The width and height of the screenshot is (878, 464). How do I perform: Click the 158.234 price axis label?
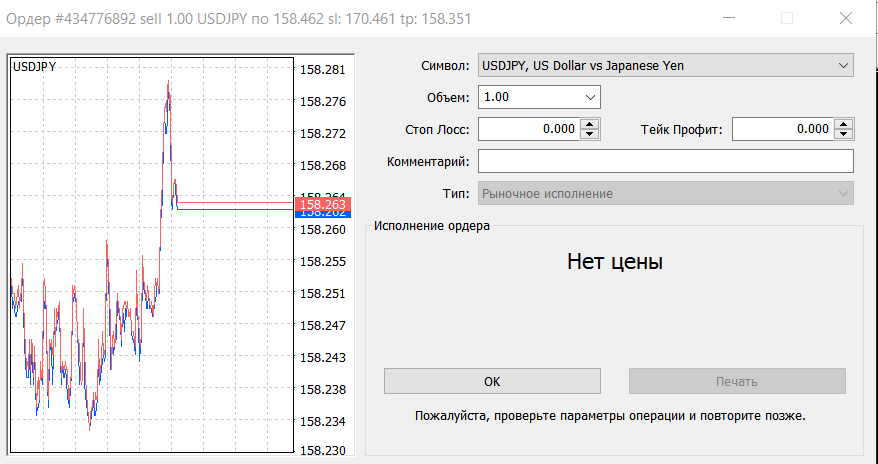[x=323, y=421]
